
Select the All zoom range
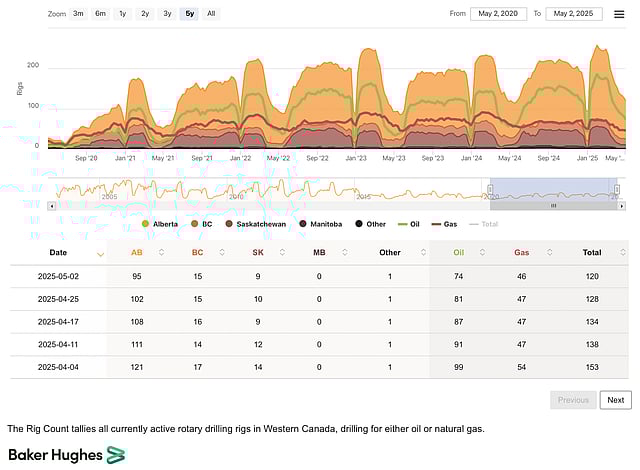click(x=211, y=14)
